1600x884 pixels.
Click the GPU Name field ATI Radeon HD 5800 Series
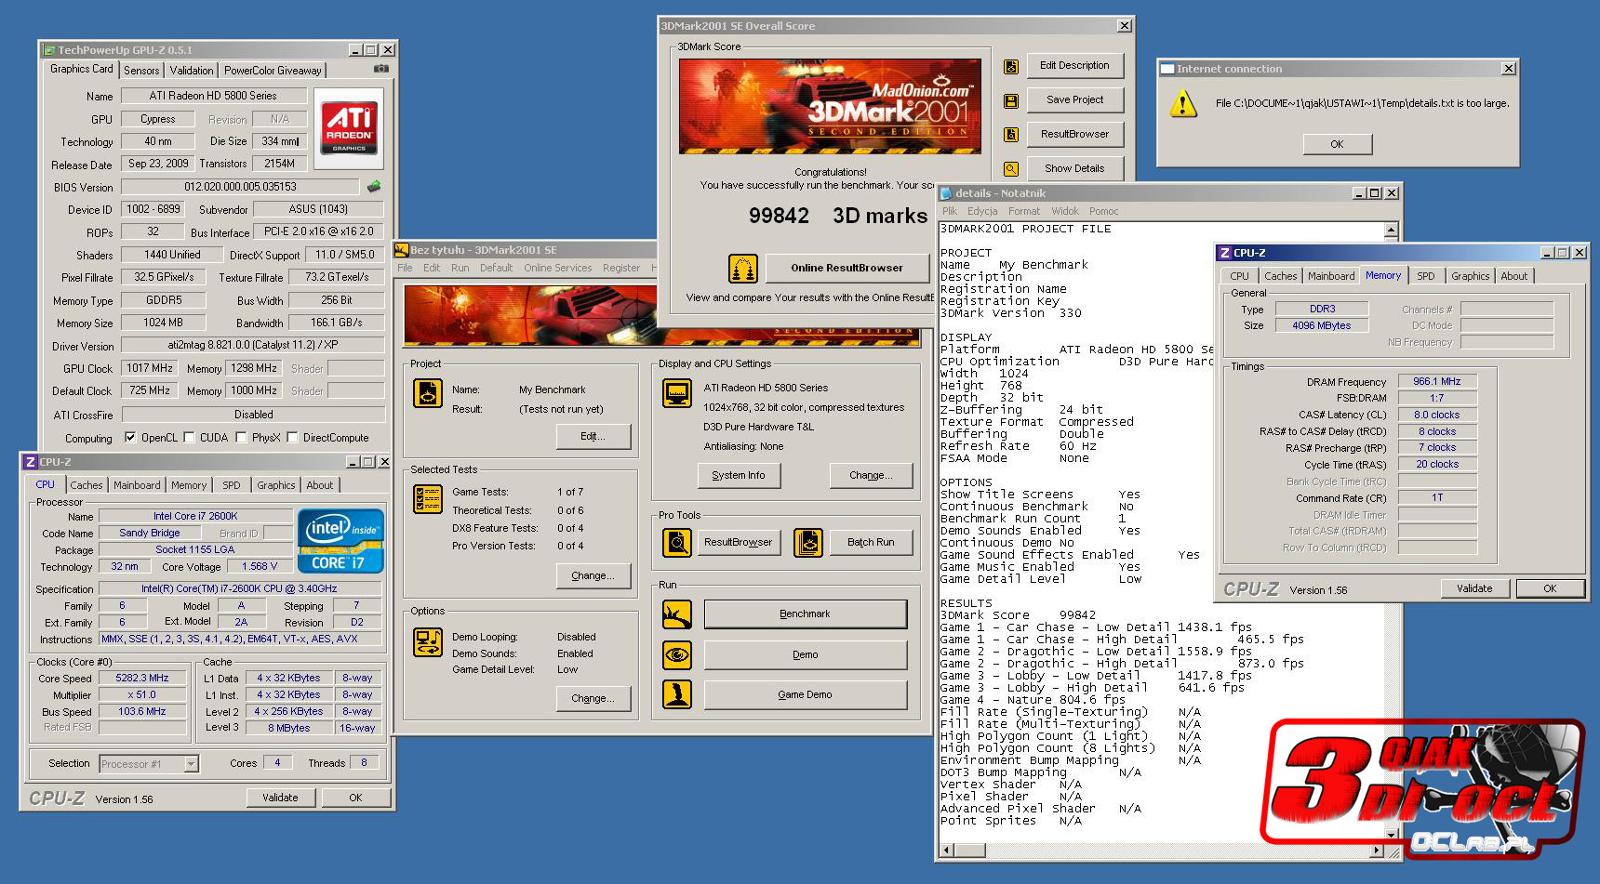[x=213, y=96]
